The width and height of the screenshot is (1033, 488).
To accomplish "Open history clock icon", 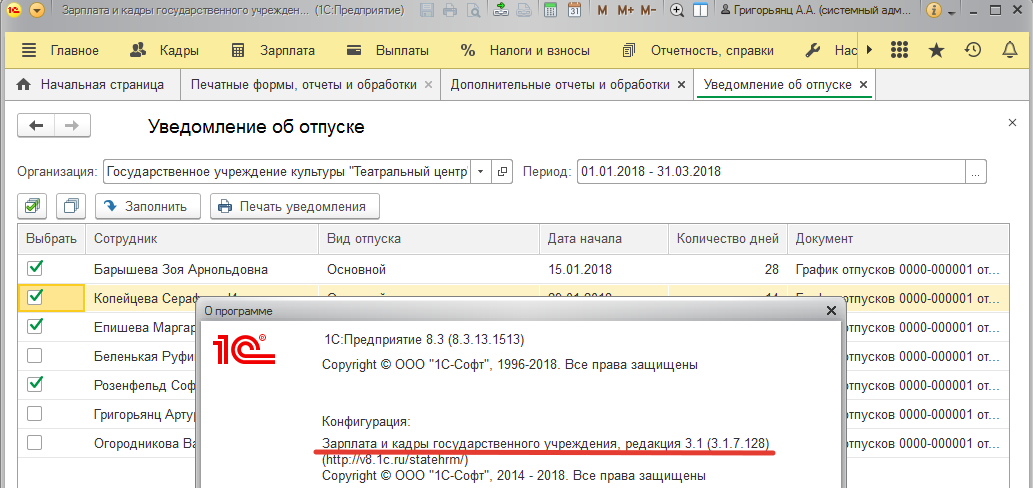I will (x=972, y=51).
